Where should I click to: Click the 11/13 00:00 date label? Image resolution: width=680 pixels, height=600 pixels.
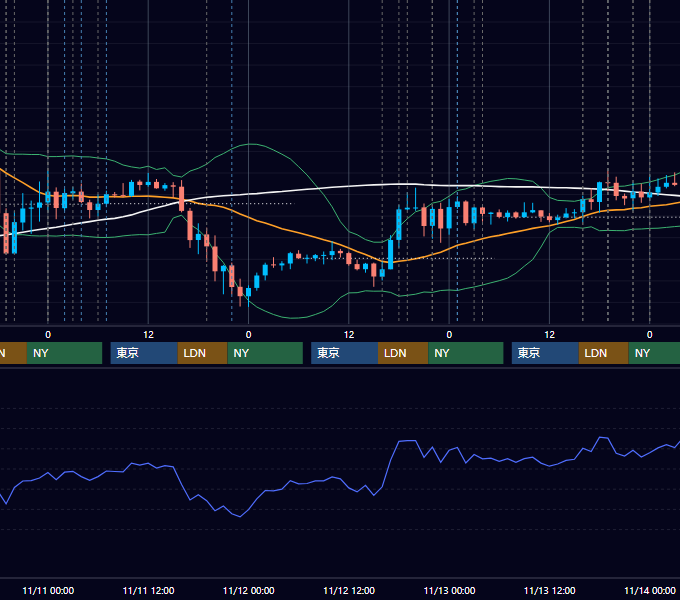click(x=449, y=590)
